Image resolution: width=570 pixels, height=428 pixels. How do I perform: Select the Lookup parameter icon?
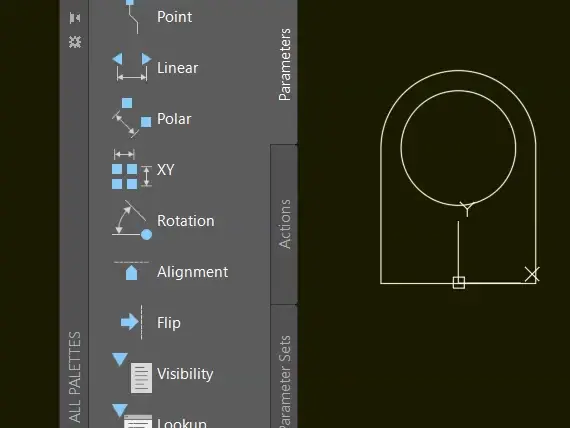pyautogui.click(x=132, y=416)
